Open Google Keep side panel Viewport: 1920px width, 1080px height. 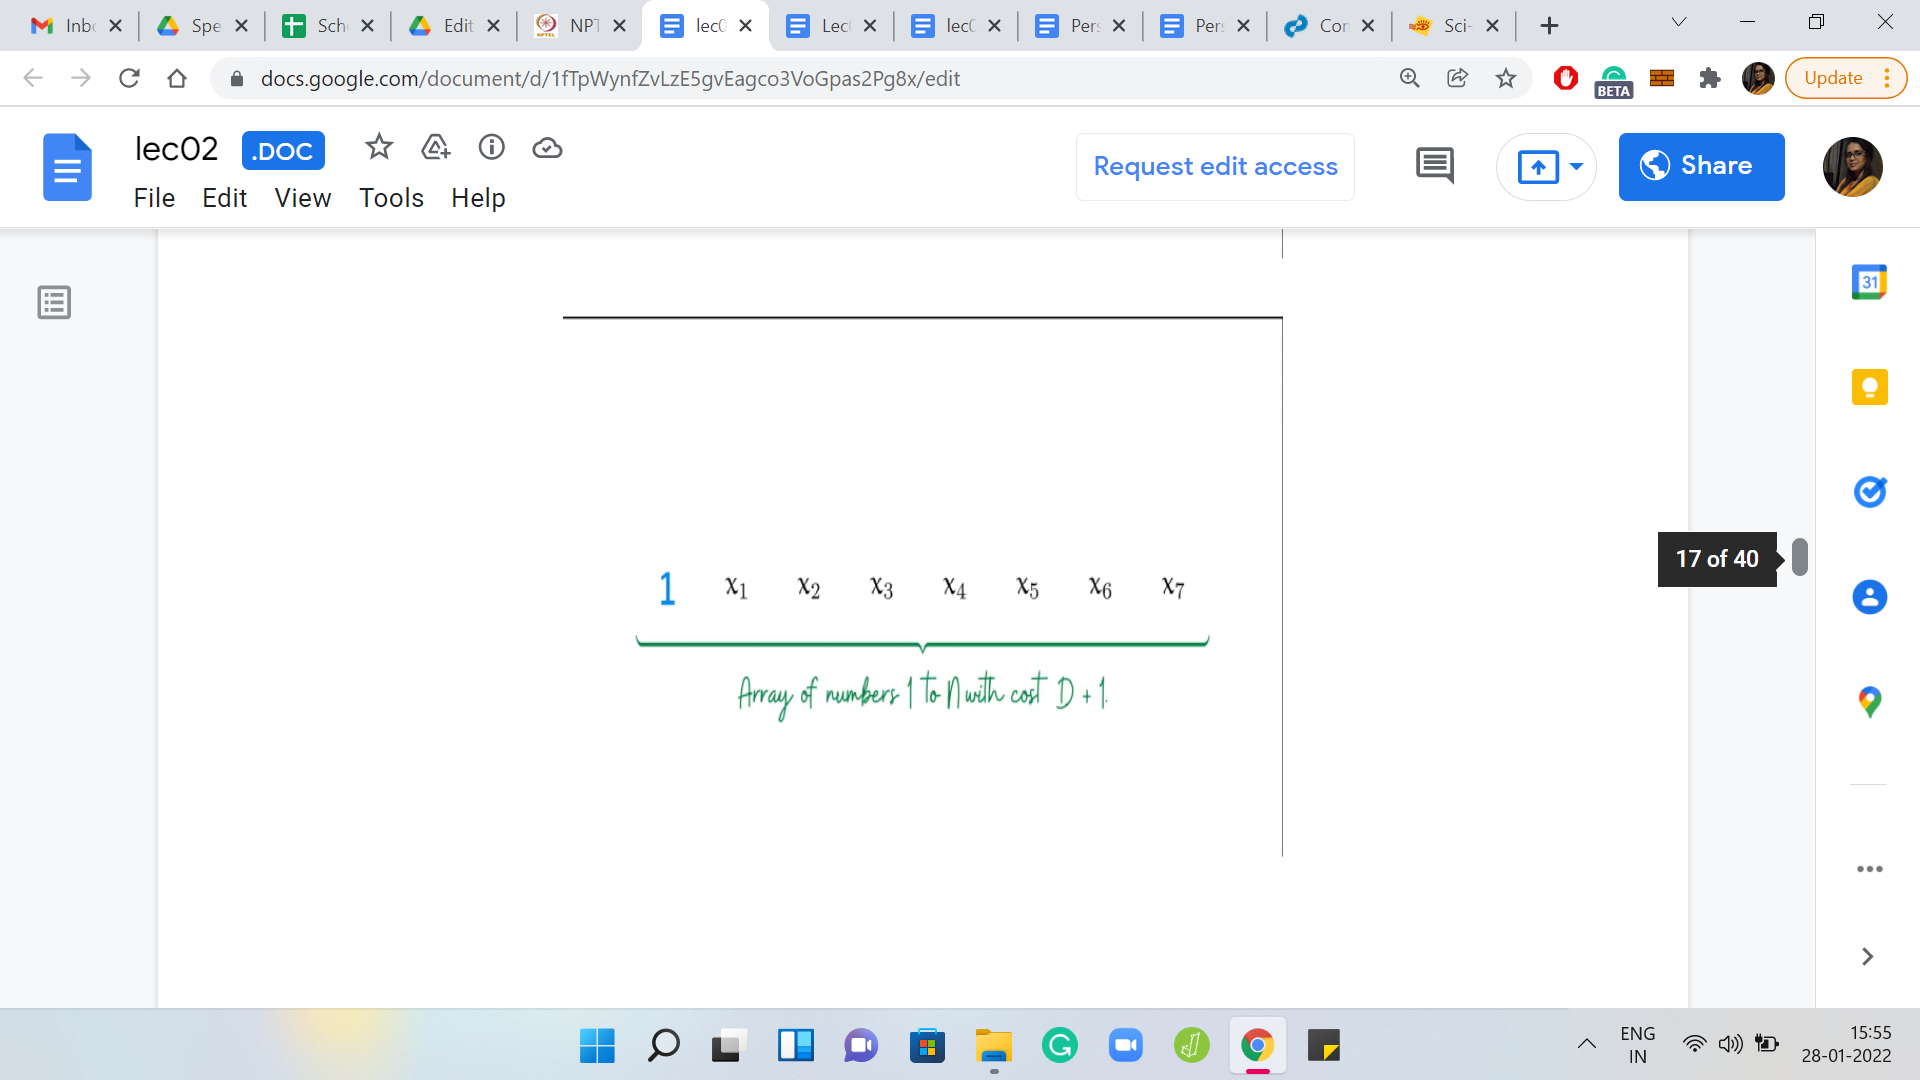tap(1869, 387)
